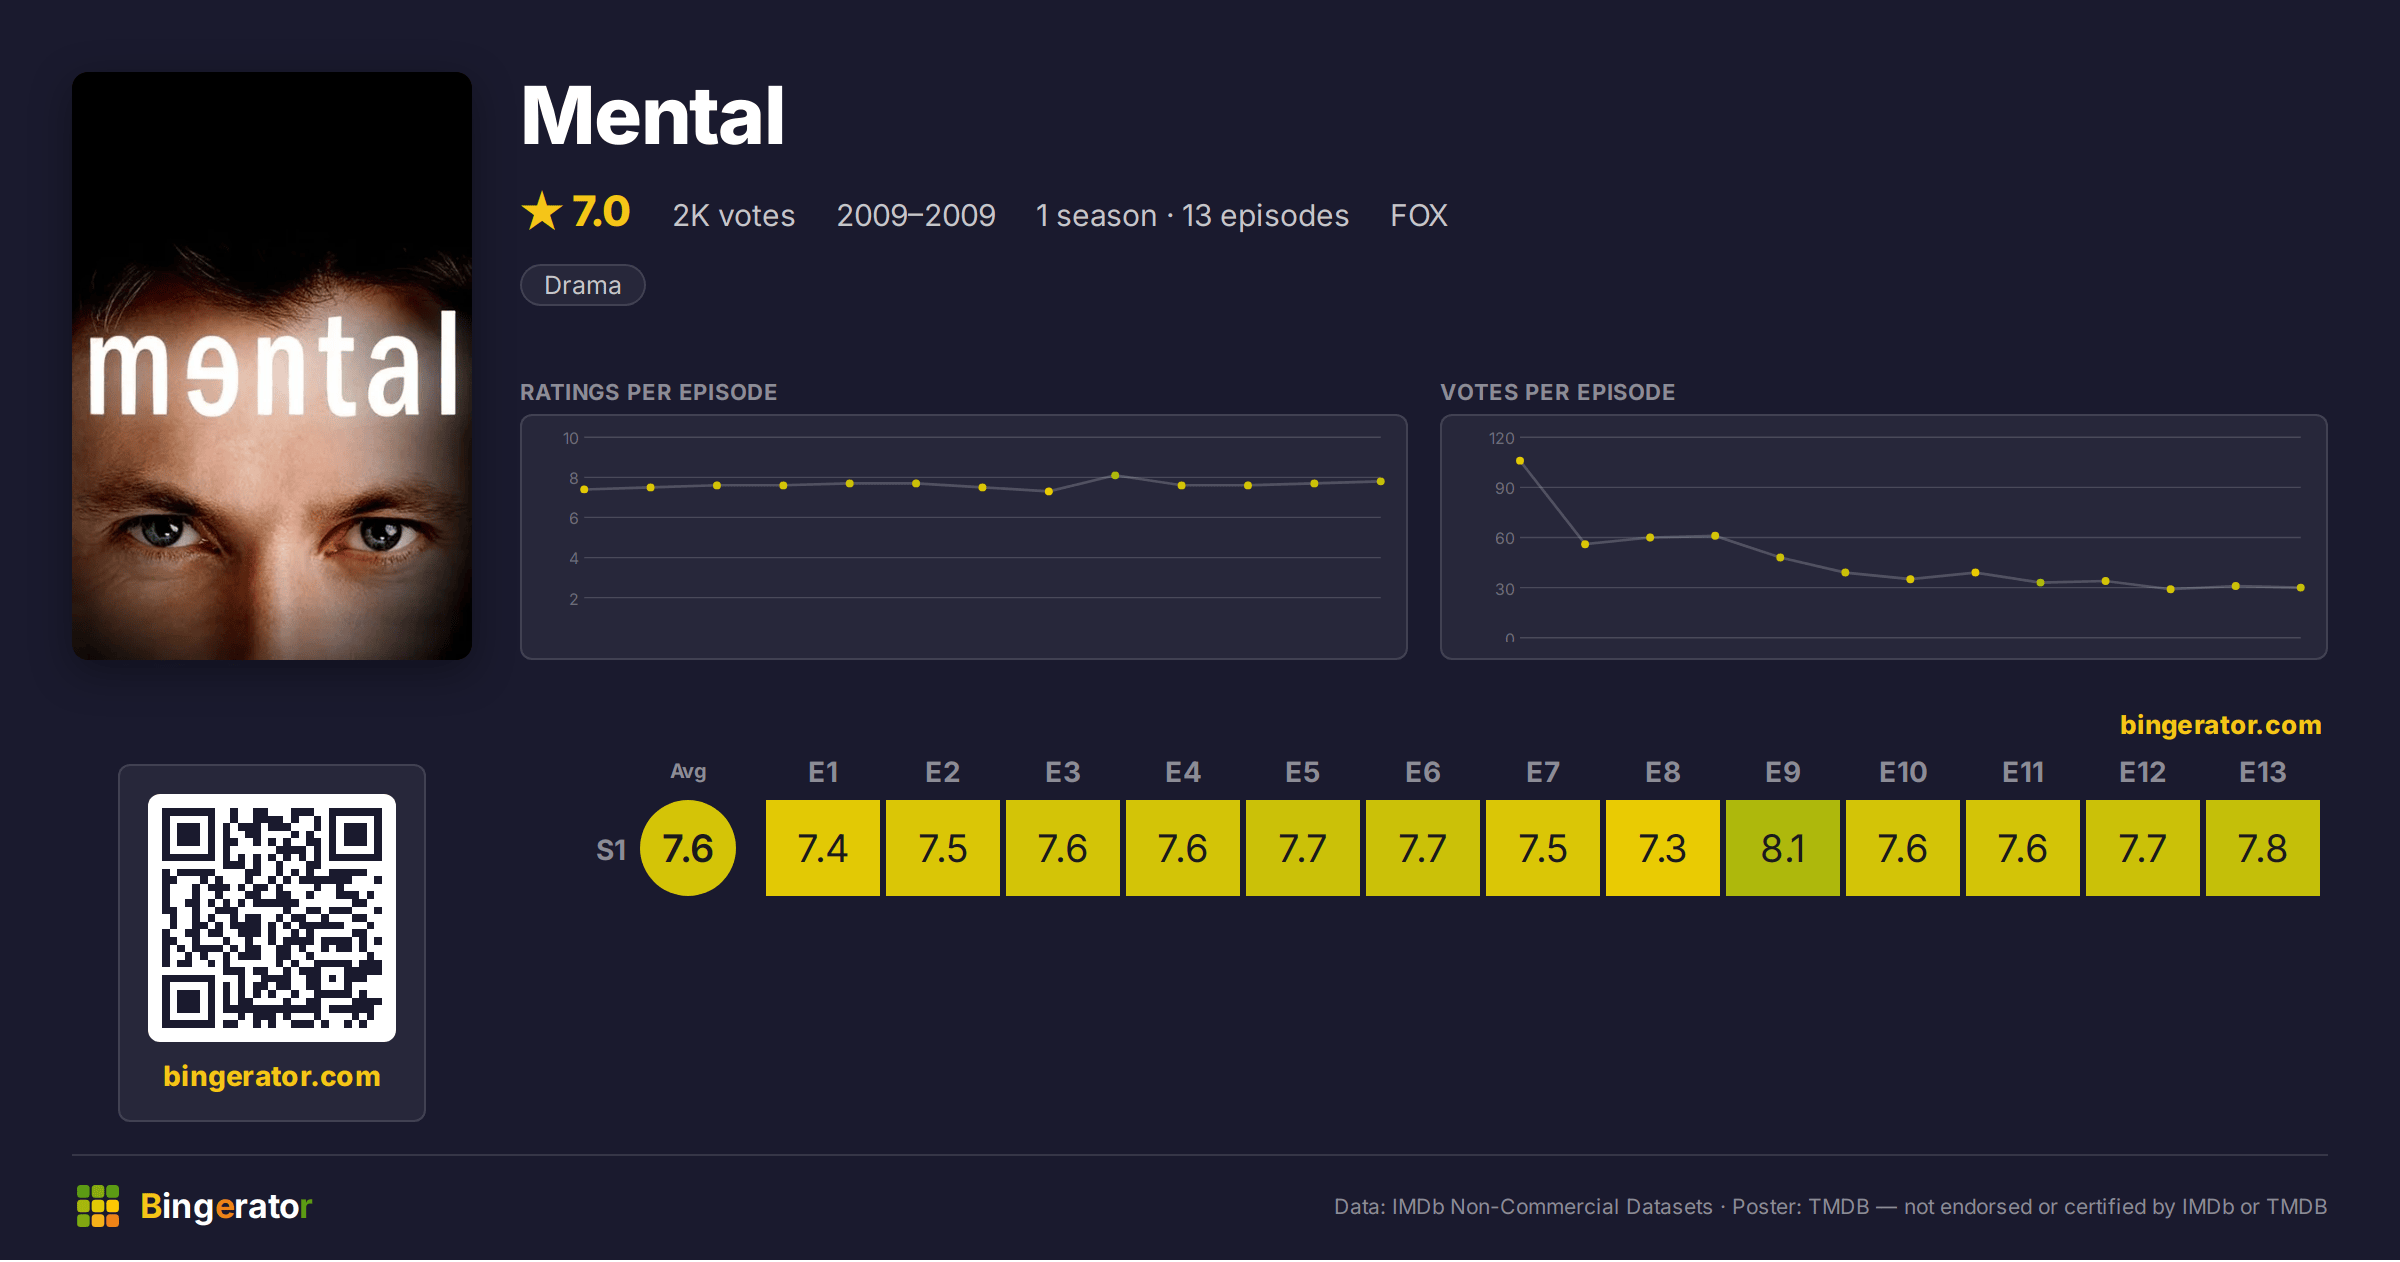Open bingerator.com link above episode grid
2400x1262 pixels.
pos(2221,725)
